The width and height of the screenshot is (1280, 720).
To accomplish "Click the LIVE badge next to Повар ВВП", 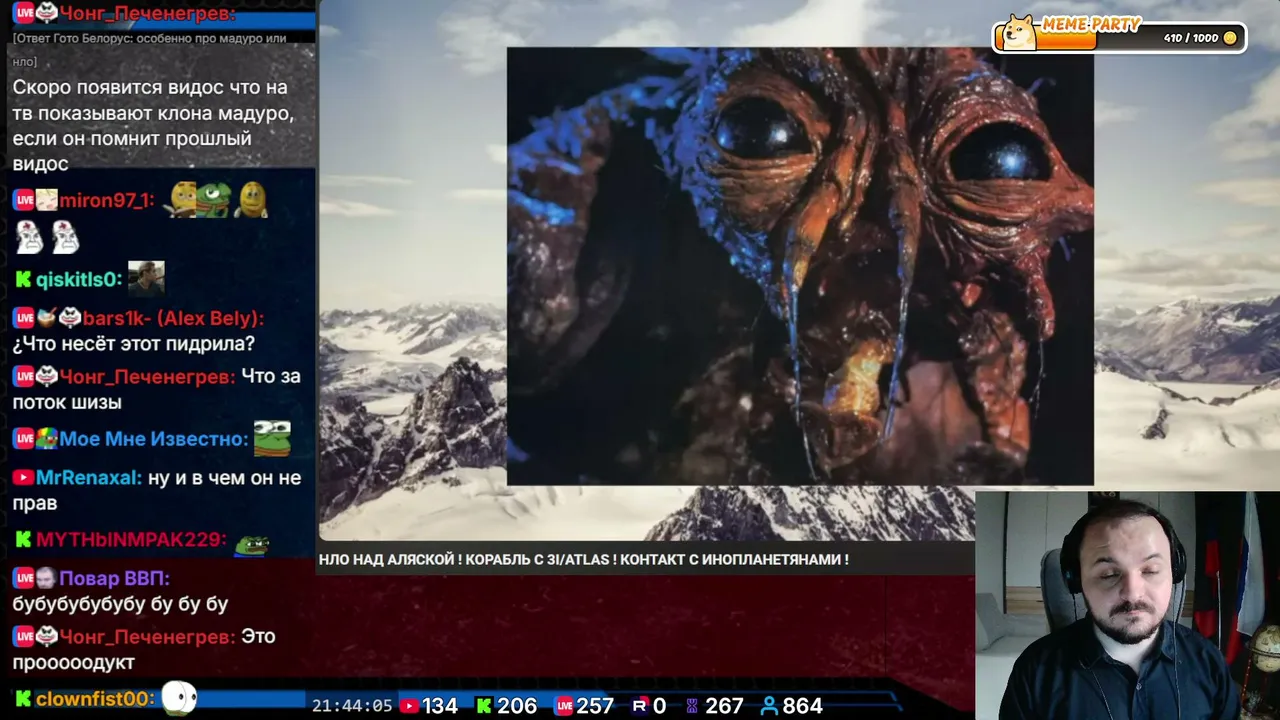I will tap(24, 578).
